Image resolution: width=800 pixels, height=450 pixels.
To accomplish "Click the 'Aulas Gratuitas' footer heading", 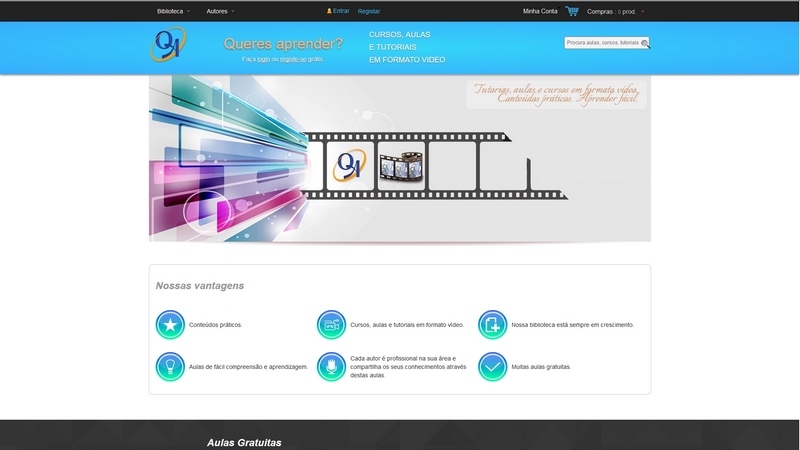I will 244,443.
